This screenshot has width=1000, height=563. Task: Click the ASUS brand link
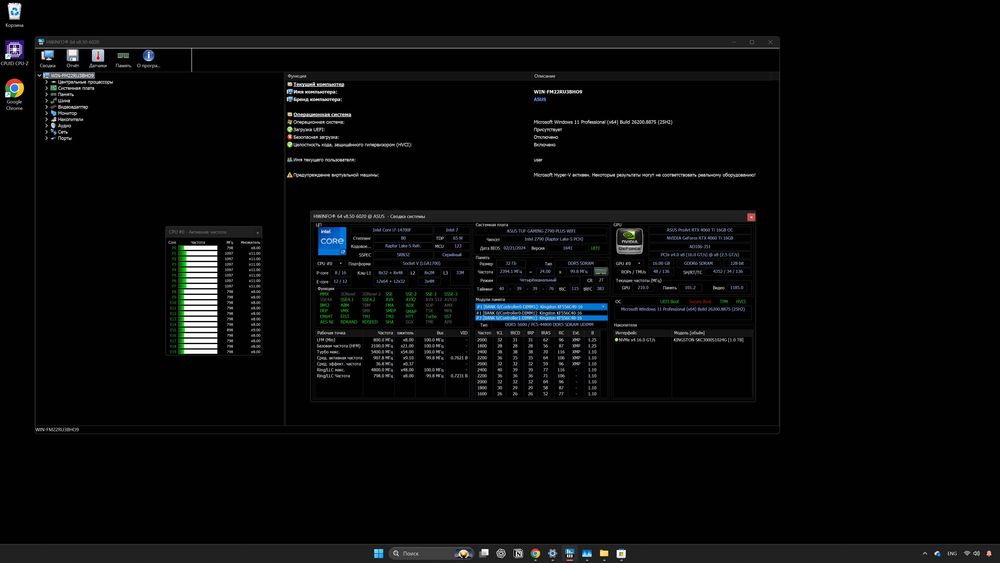(540, 99)
